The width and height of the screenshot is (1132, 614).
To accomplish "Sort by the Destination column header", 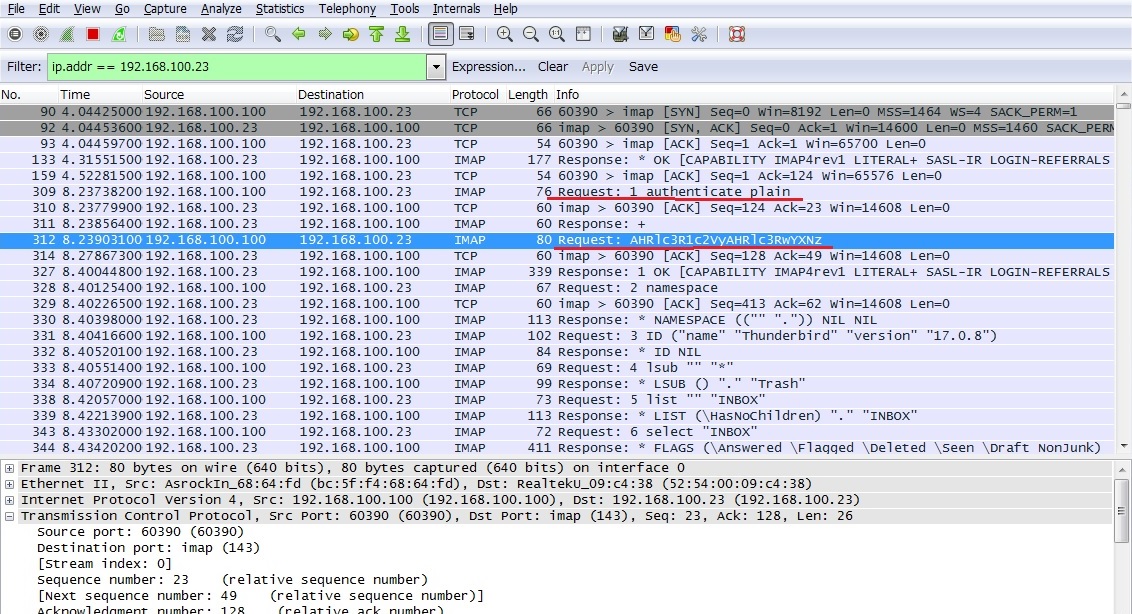I will [373, 95].
